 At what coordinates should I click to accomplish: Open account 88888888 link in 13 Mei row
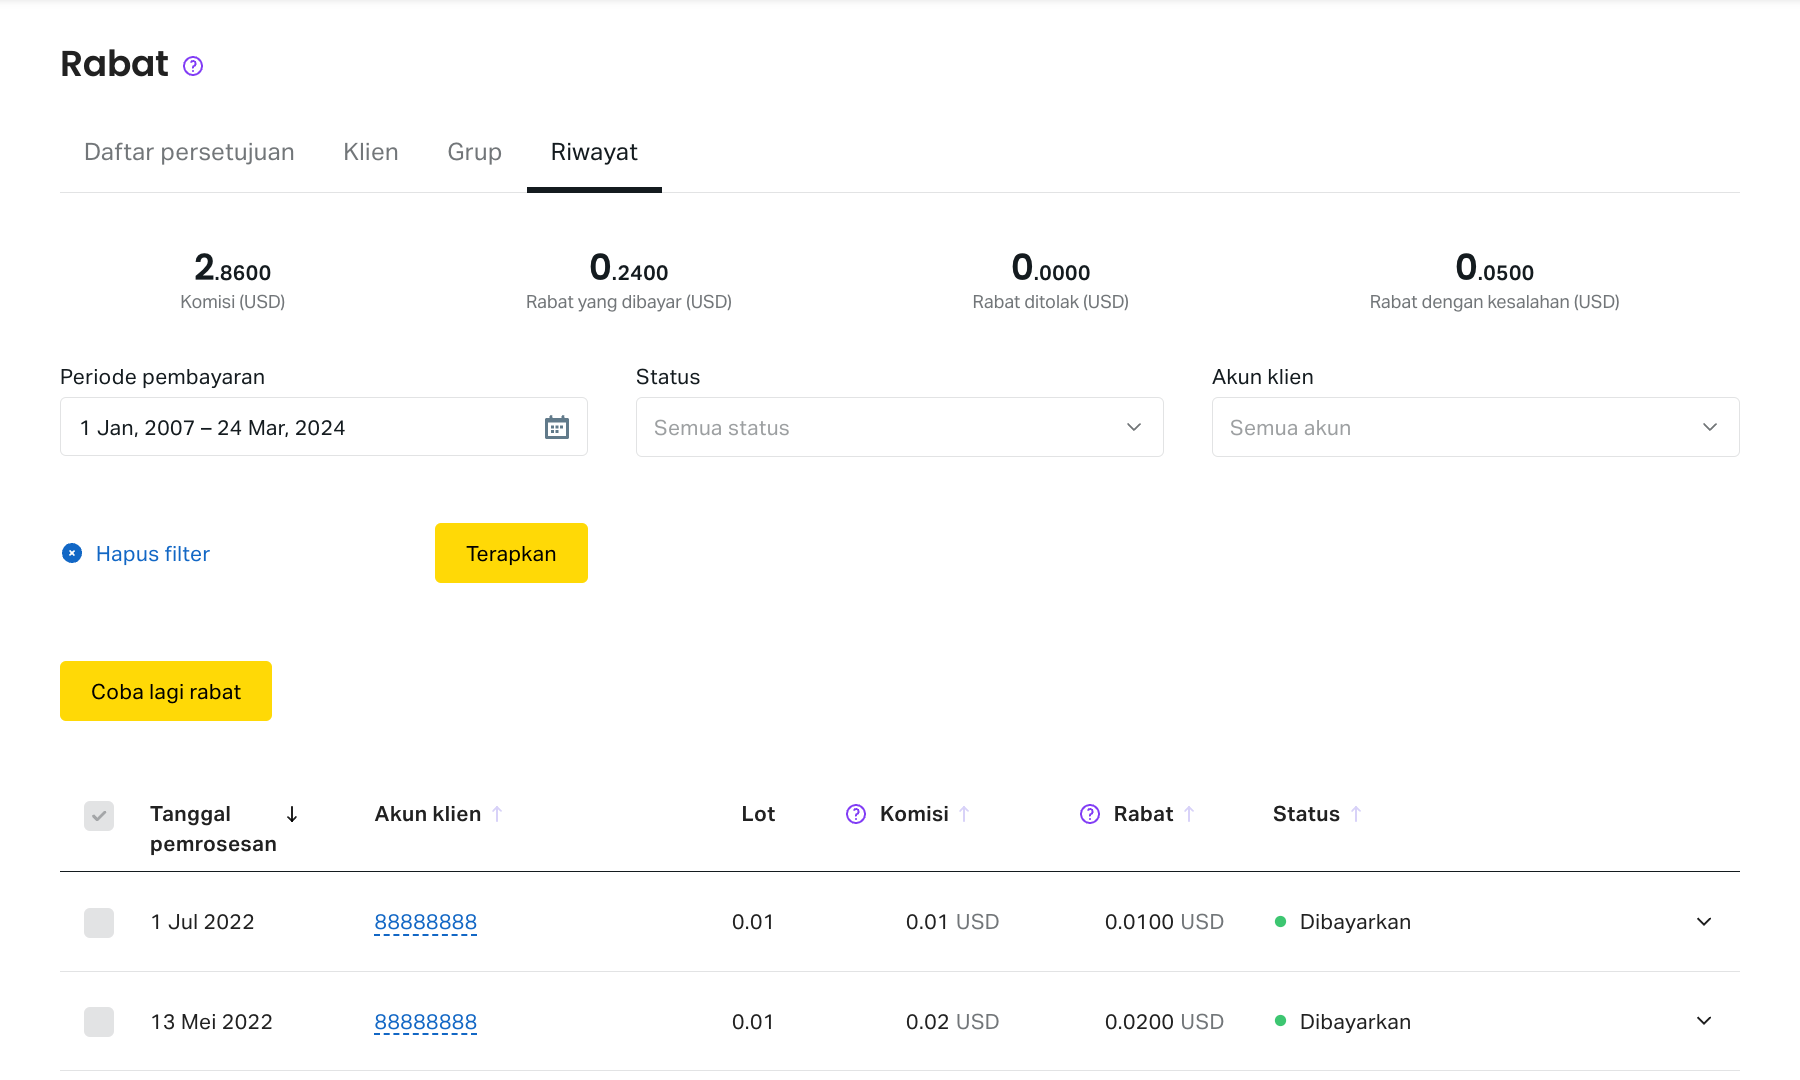[425, 1022]
